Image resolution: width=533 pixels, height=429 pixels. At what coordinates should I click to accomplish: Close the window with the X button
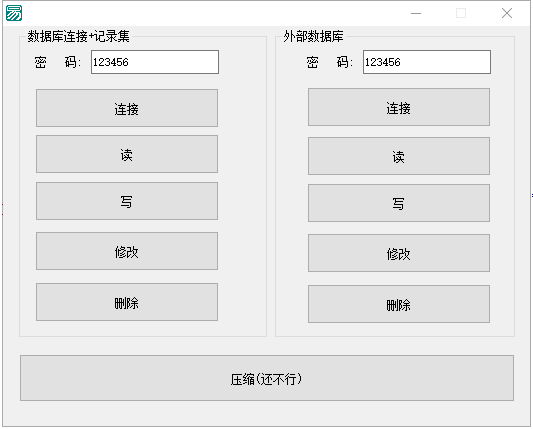[x=507, y=13]
